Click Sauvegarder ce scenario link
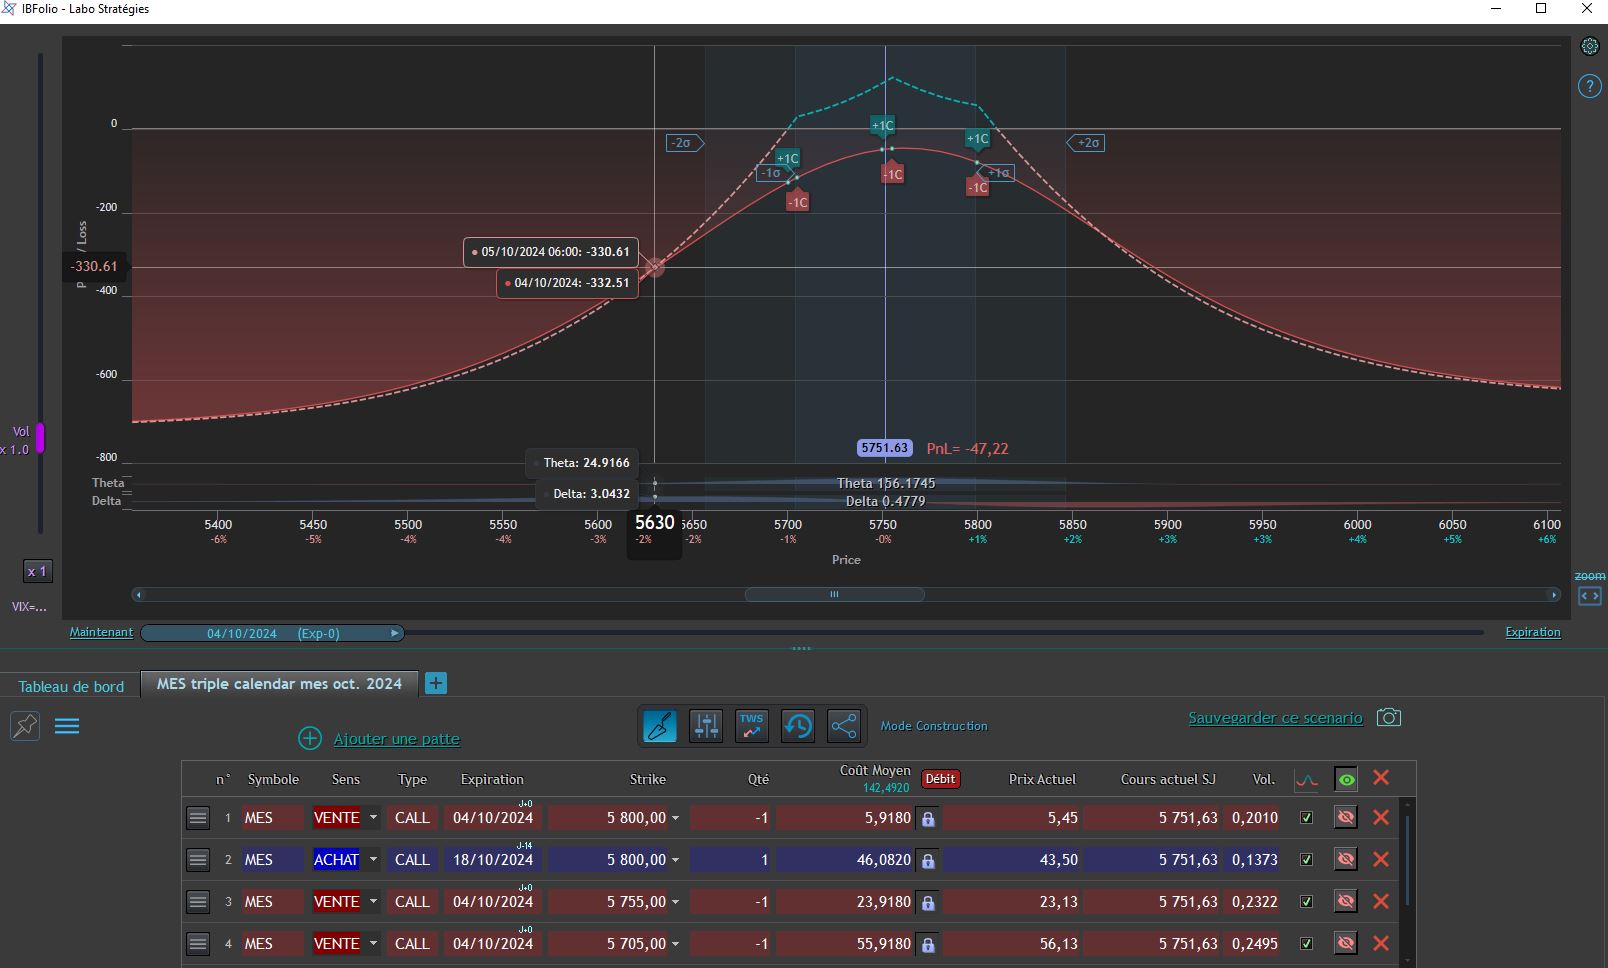 (1275, 718)
